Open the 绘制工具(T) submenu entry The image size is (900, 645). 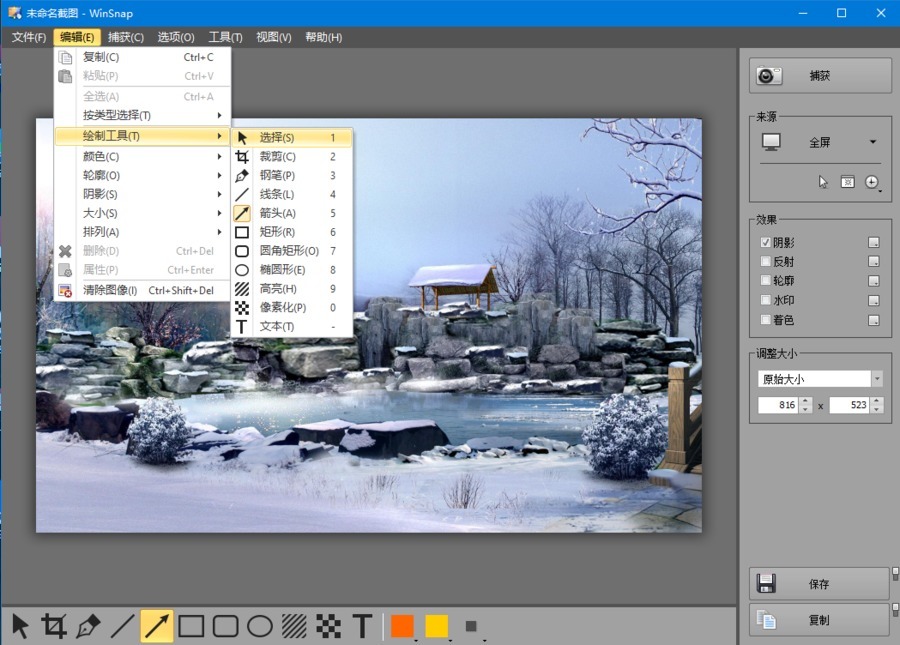(x=143, y=136)
